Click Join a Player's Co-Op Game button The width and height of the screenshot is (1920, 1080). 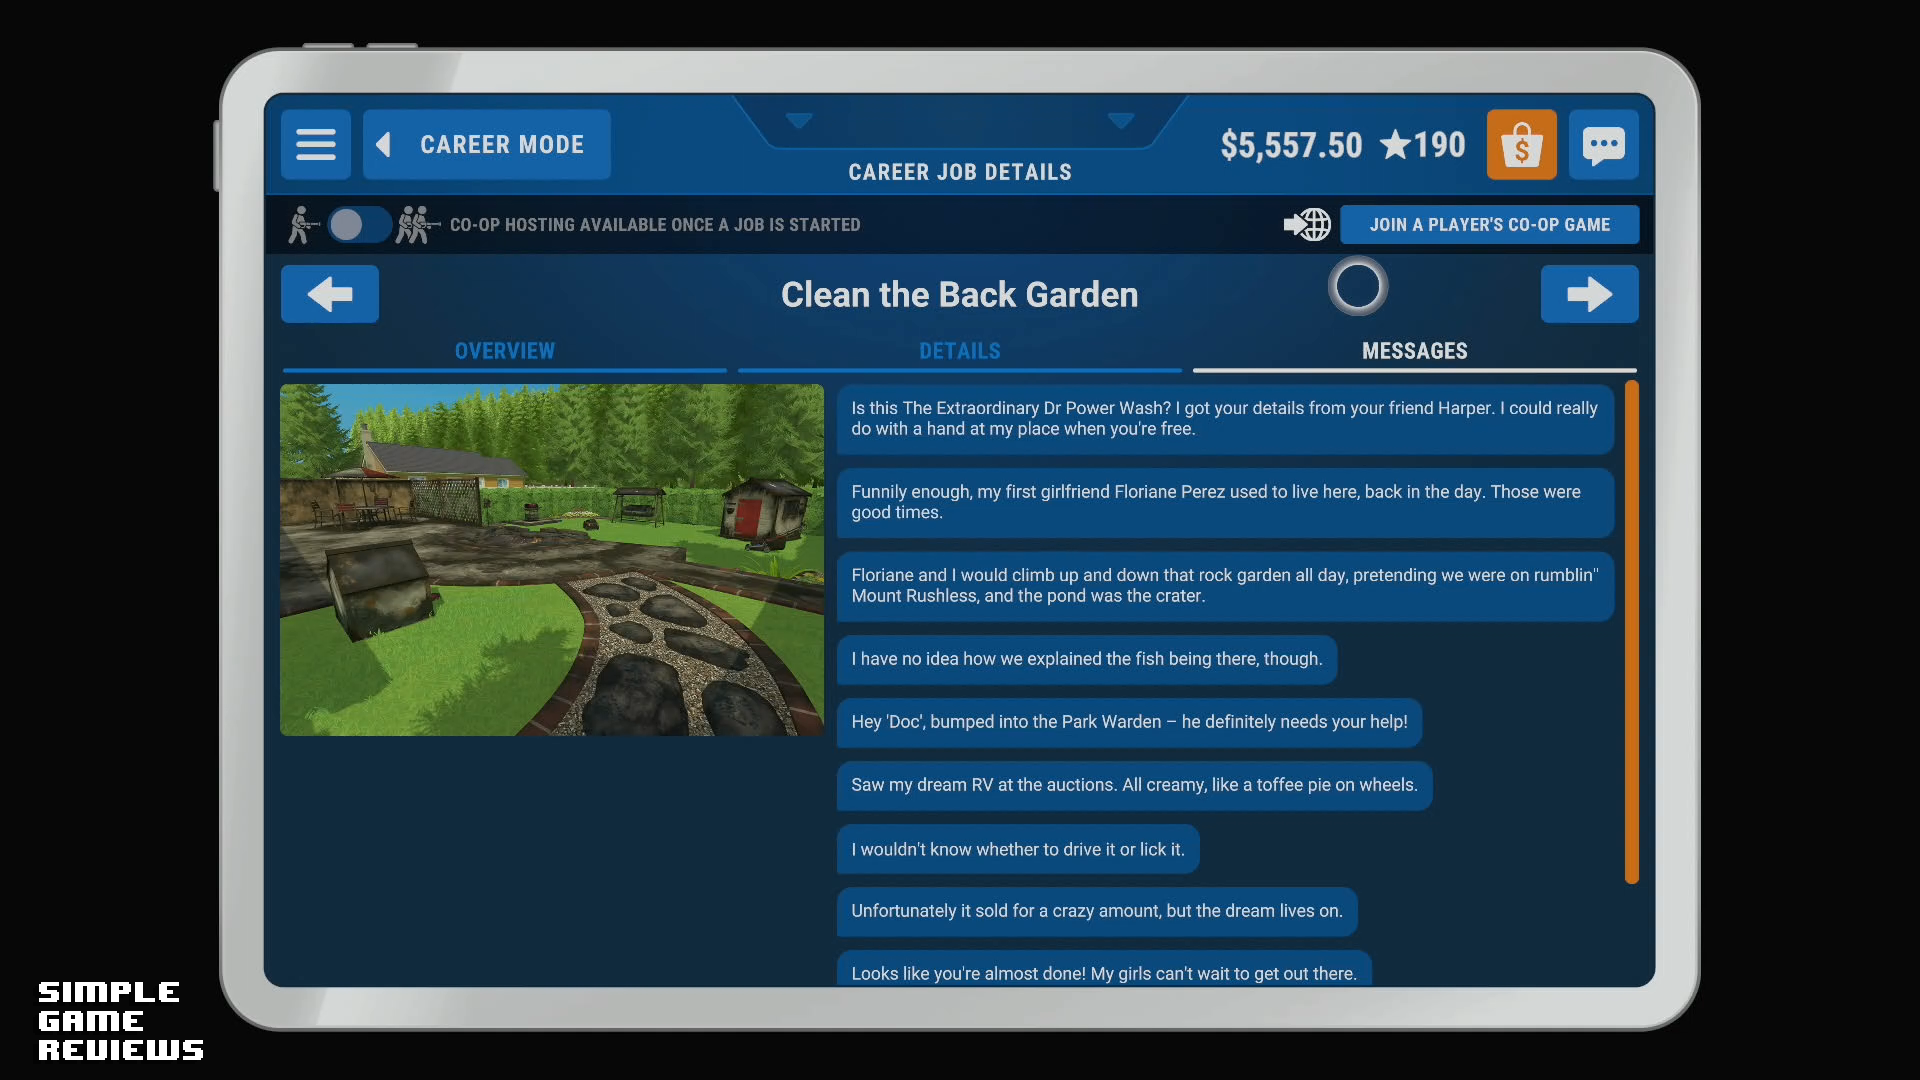1489,224
